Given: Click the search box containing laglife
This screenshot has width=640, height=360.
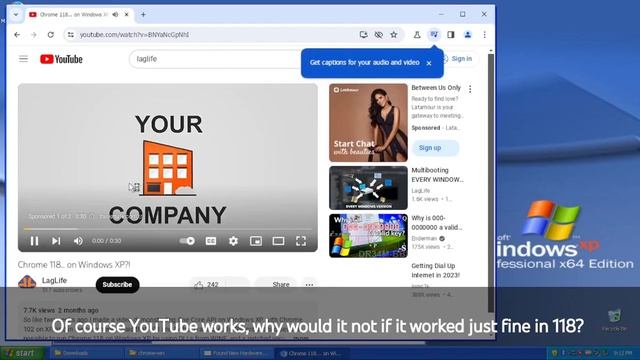Looking at the screenshot, I should (216, 59).
